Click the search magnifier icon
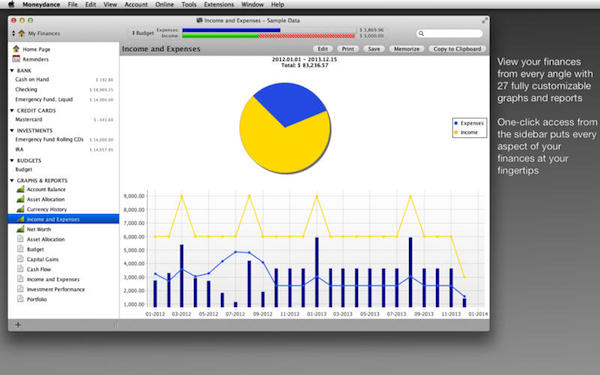Screen dimensions: 600x375 coord(421,34)
